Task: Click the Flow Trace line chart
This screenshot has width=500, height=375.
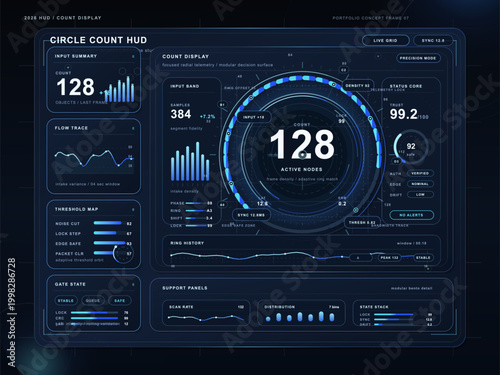Action: (94, 158)
